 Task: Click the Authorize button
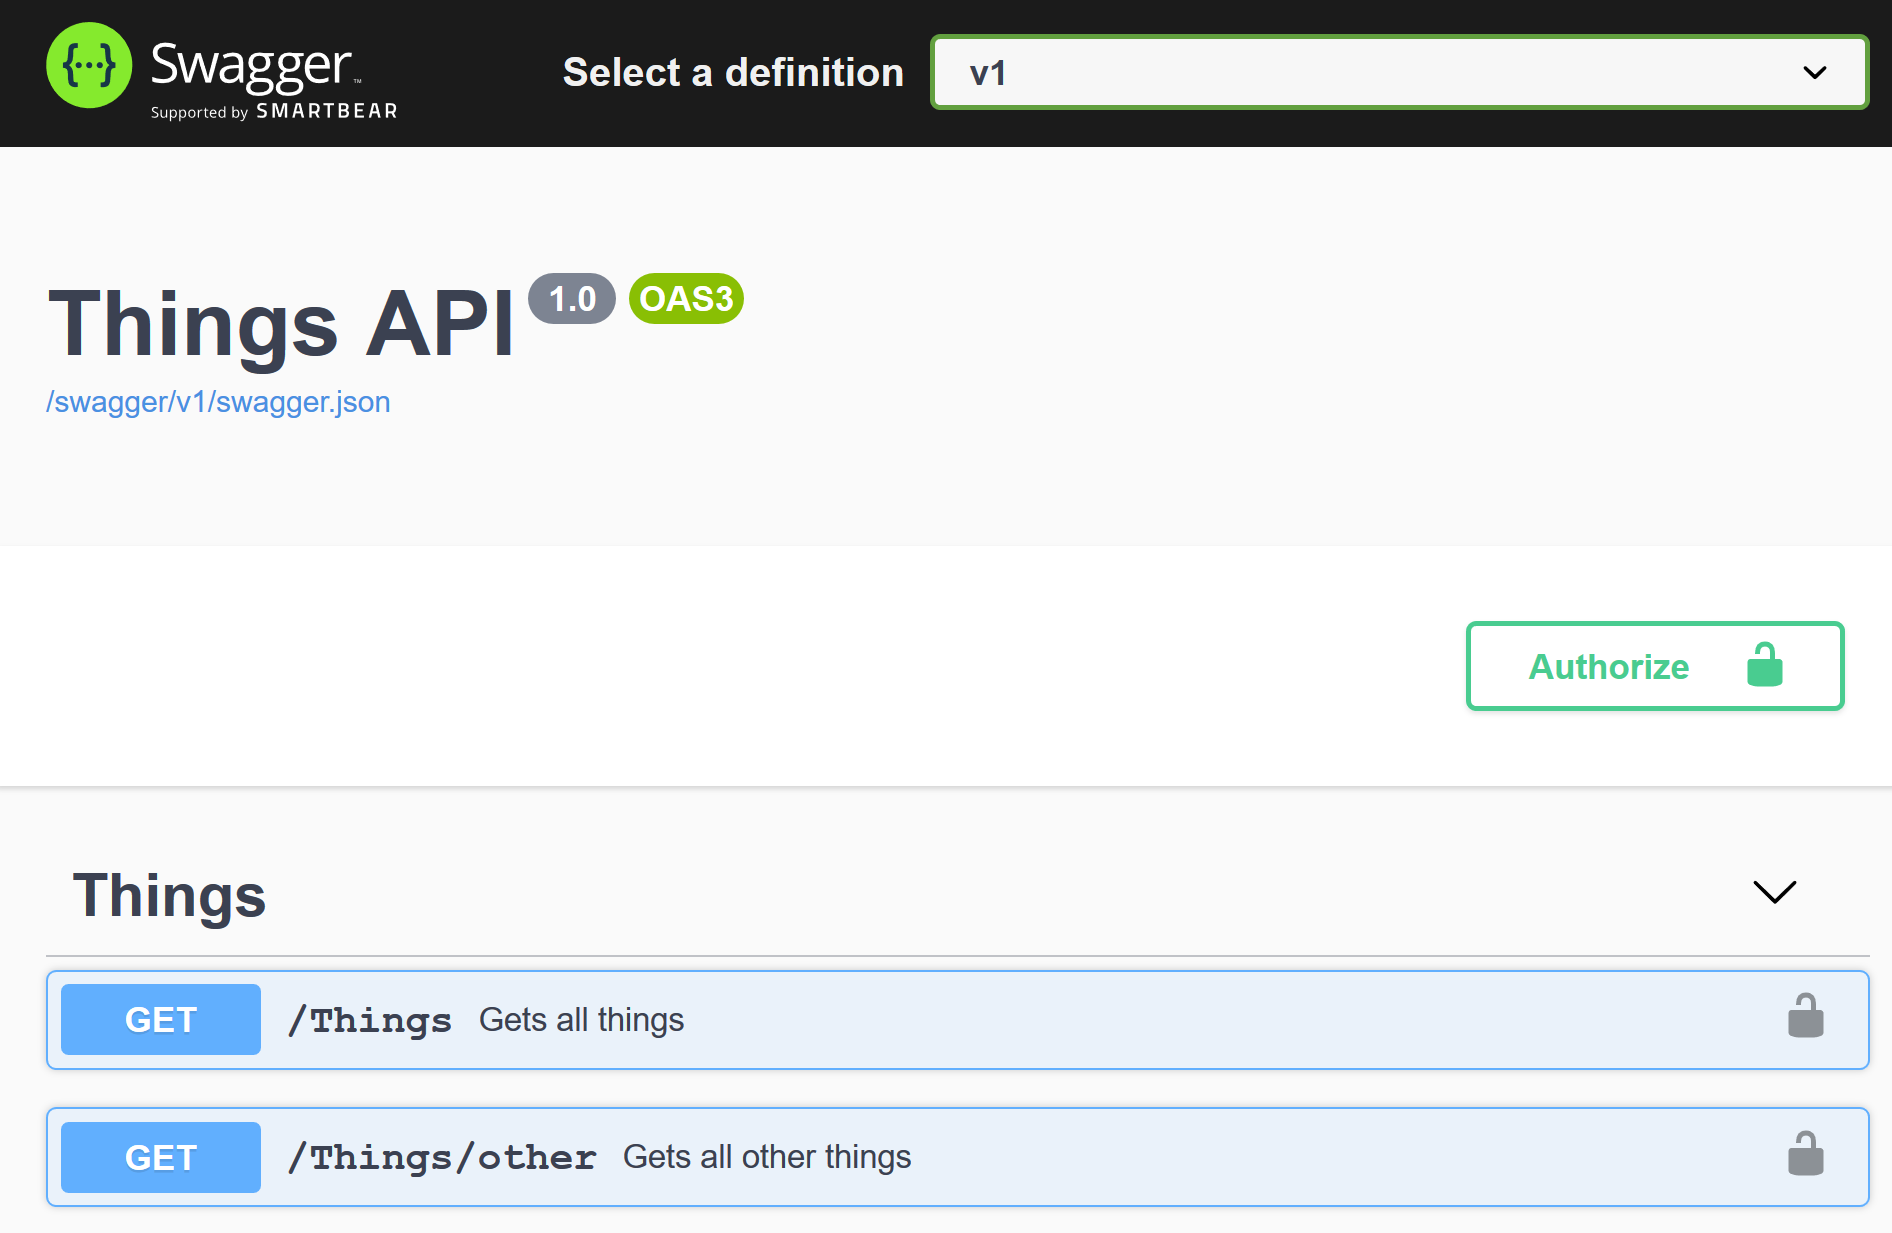point(1608,666)
